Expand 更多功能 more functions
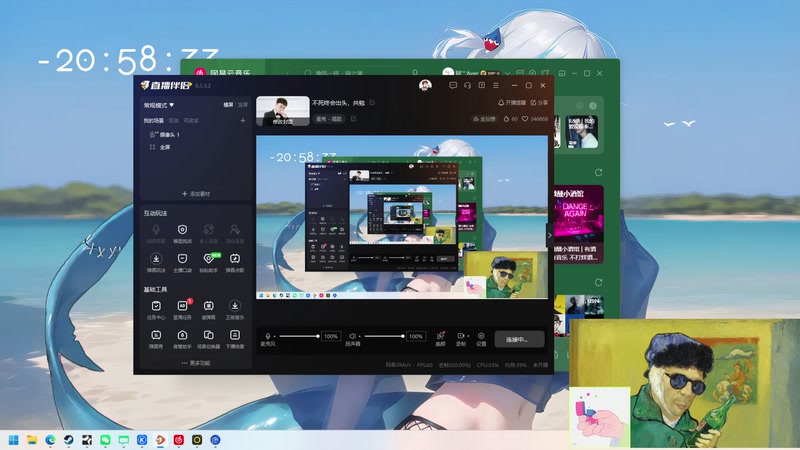The image size is (800, 450). pos(196,363)
